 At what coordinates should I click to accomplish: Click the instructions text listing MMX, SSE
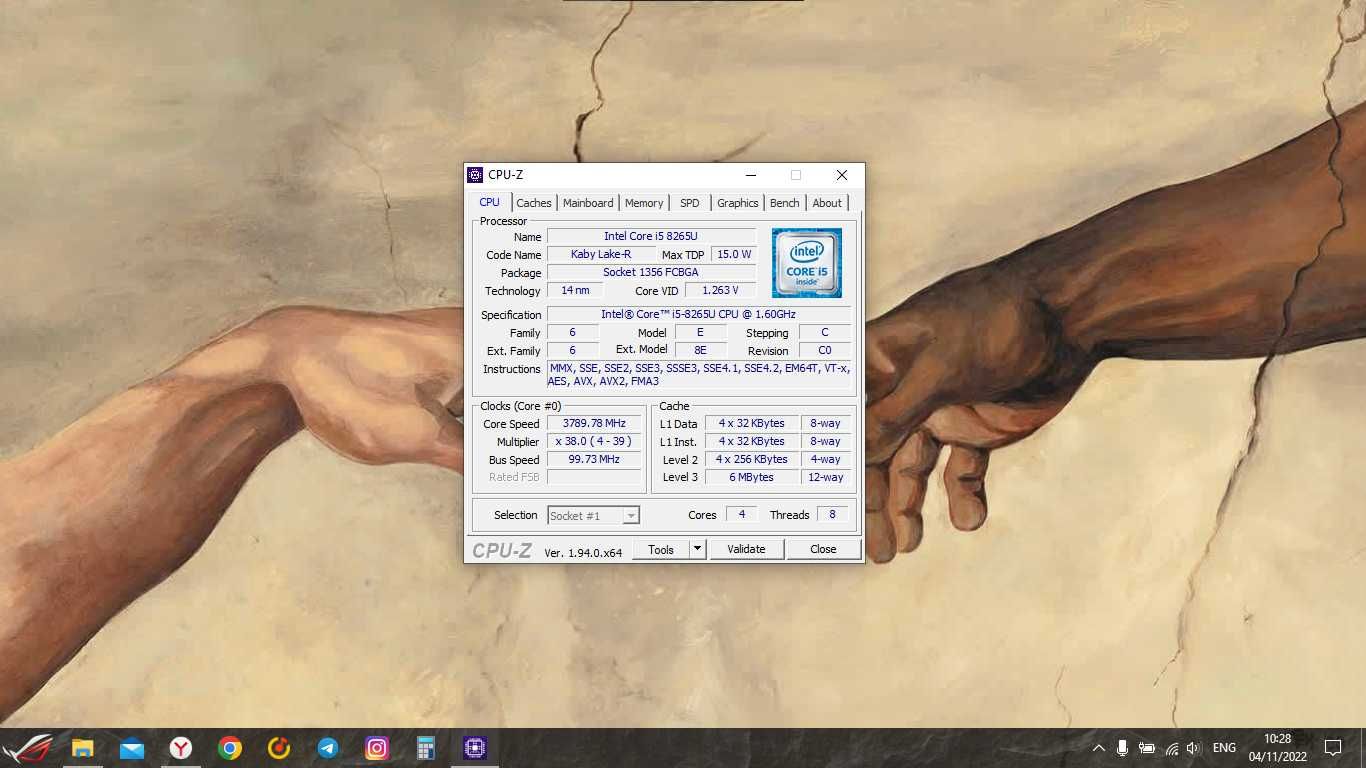[699, 375]
